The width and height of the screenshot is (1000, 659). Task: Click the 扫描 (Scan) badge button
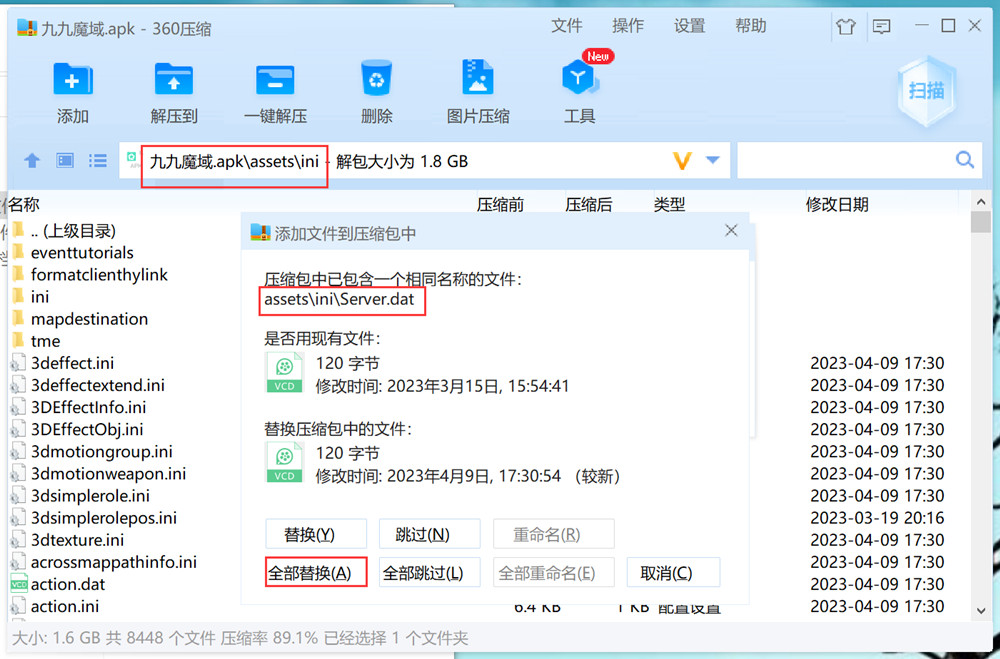(x=926, y=91)
